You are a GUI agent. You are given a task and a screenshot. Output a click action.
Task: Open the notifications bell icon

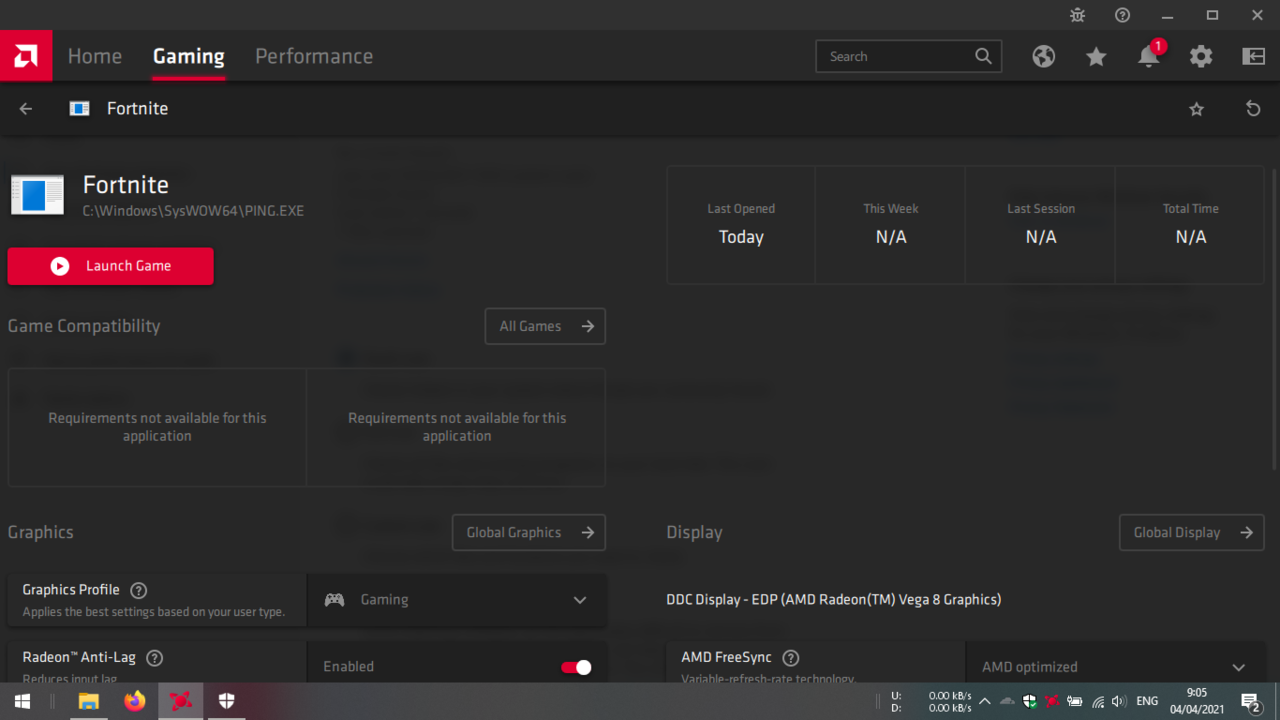click(x=1148, y=56)
